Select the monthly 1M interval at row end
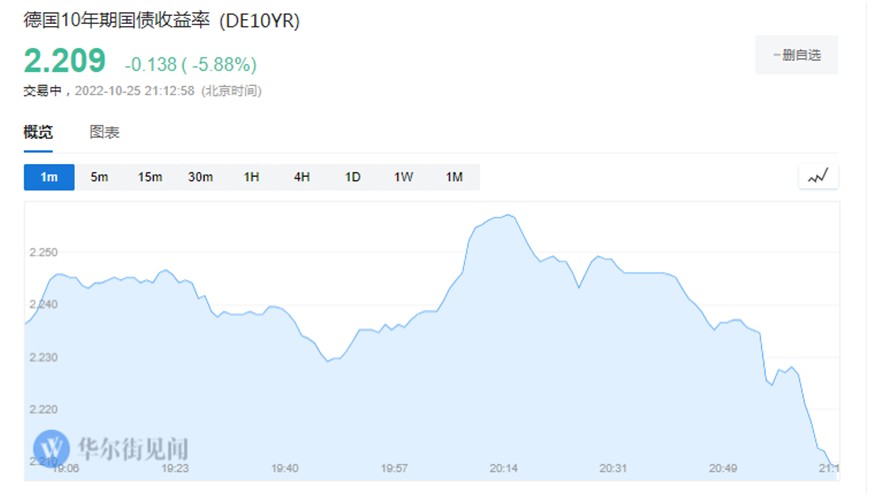The image size is (869, 496). click(x=454, y=177)
